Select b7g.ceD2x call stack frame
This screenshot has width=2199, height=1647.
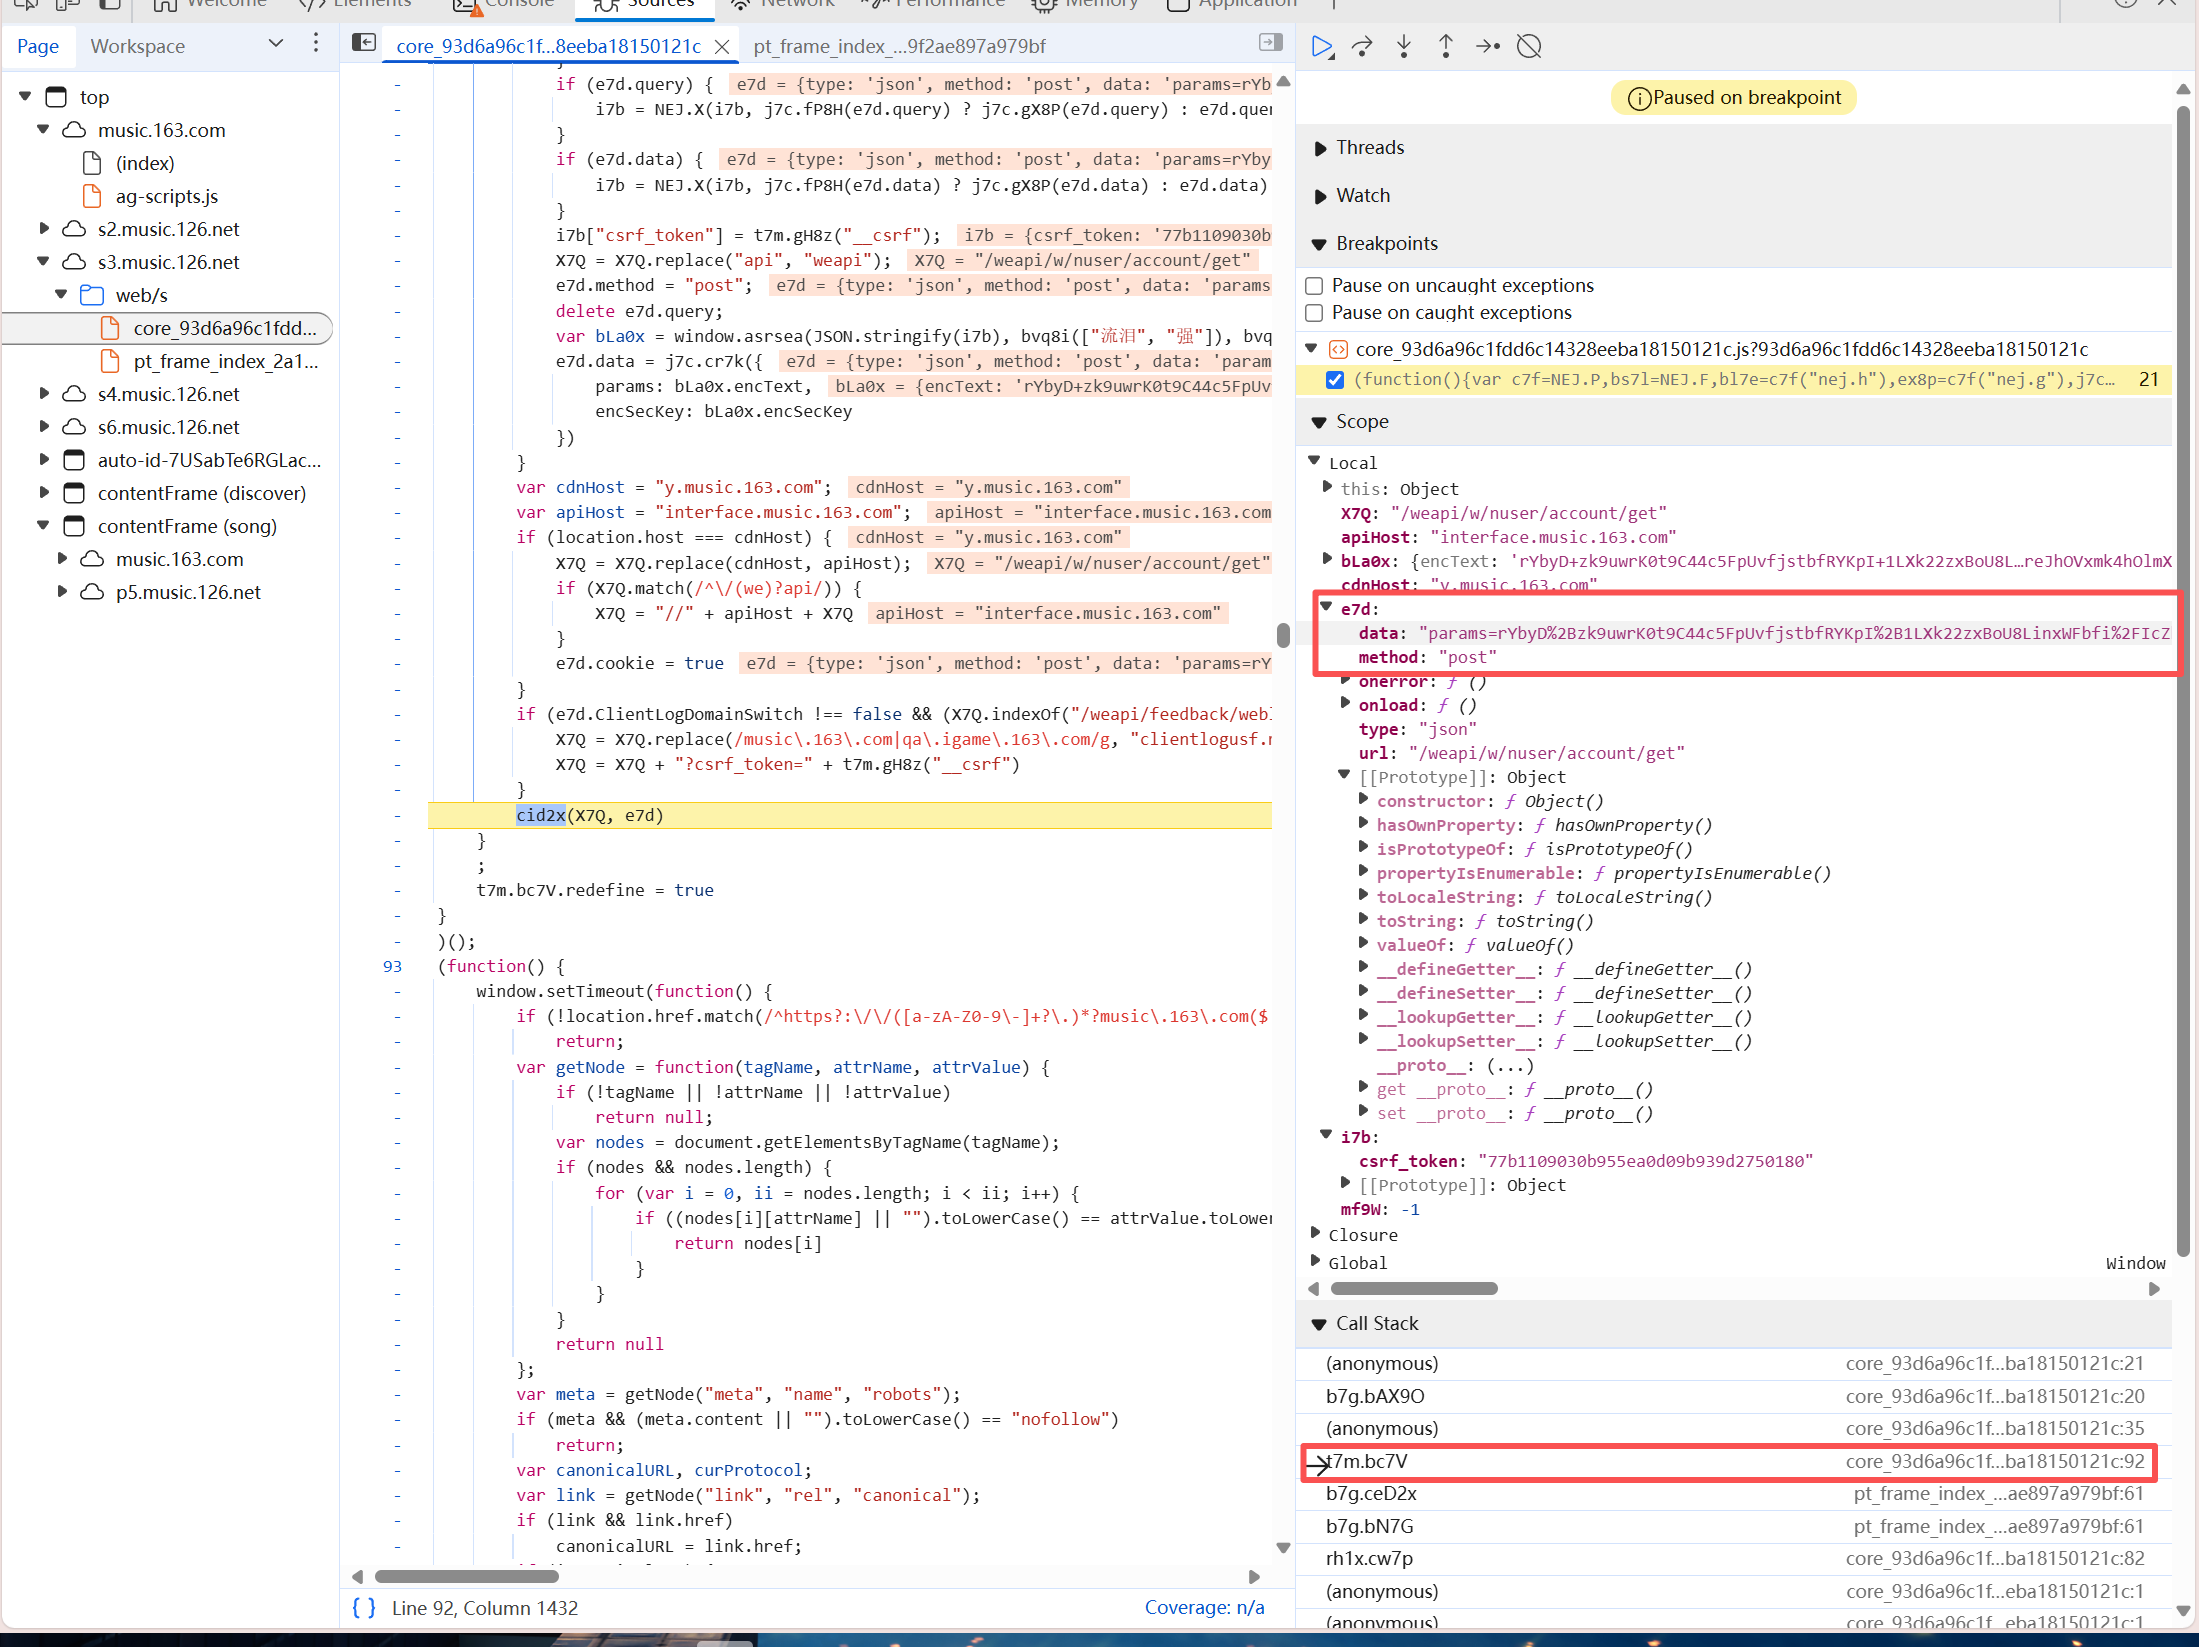coord(1371,1493)
